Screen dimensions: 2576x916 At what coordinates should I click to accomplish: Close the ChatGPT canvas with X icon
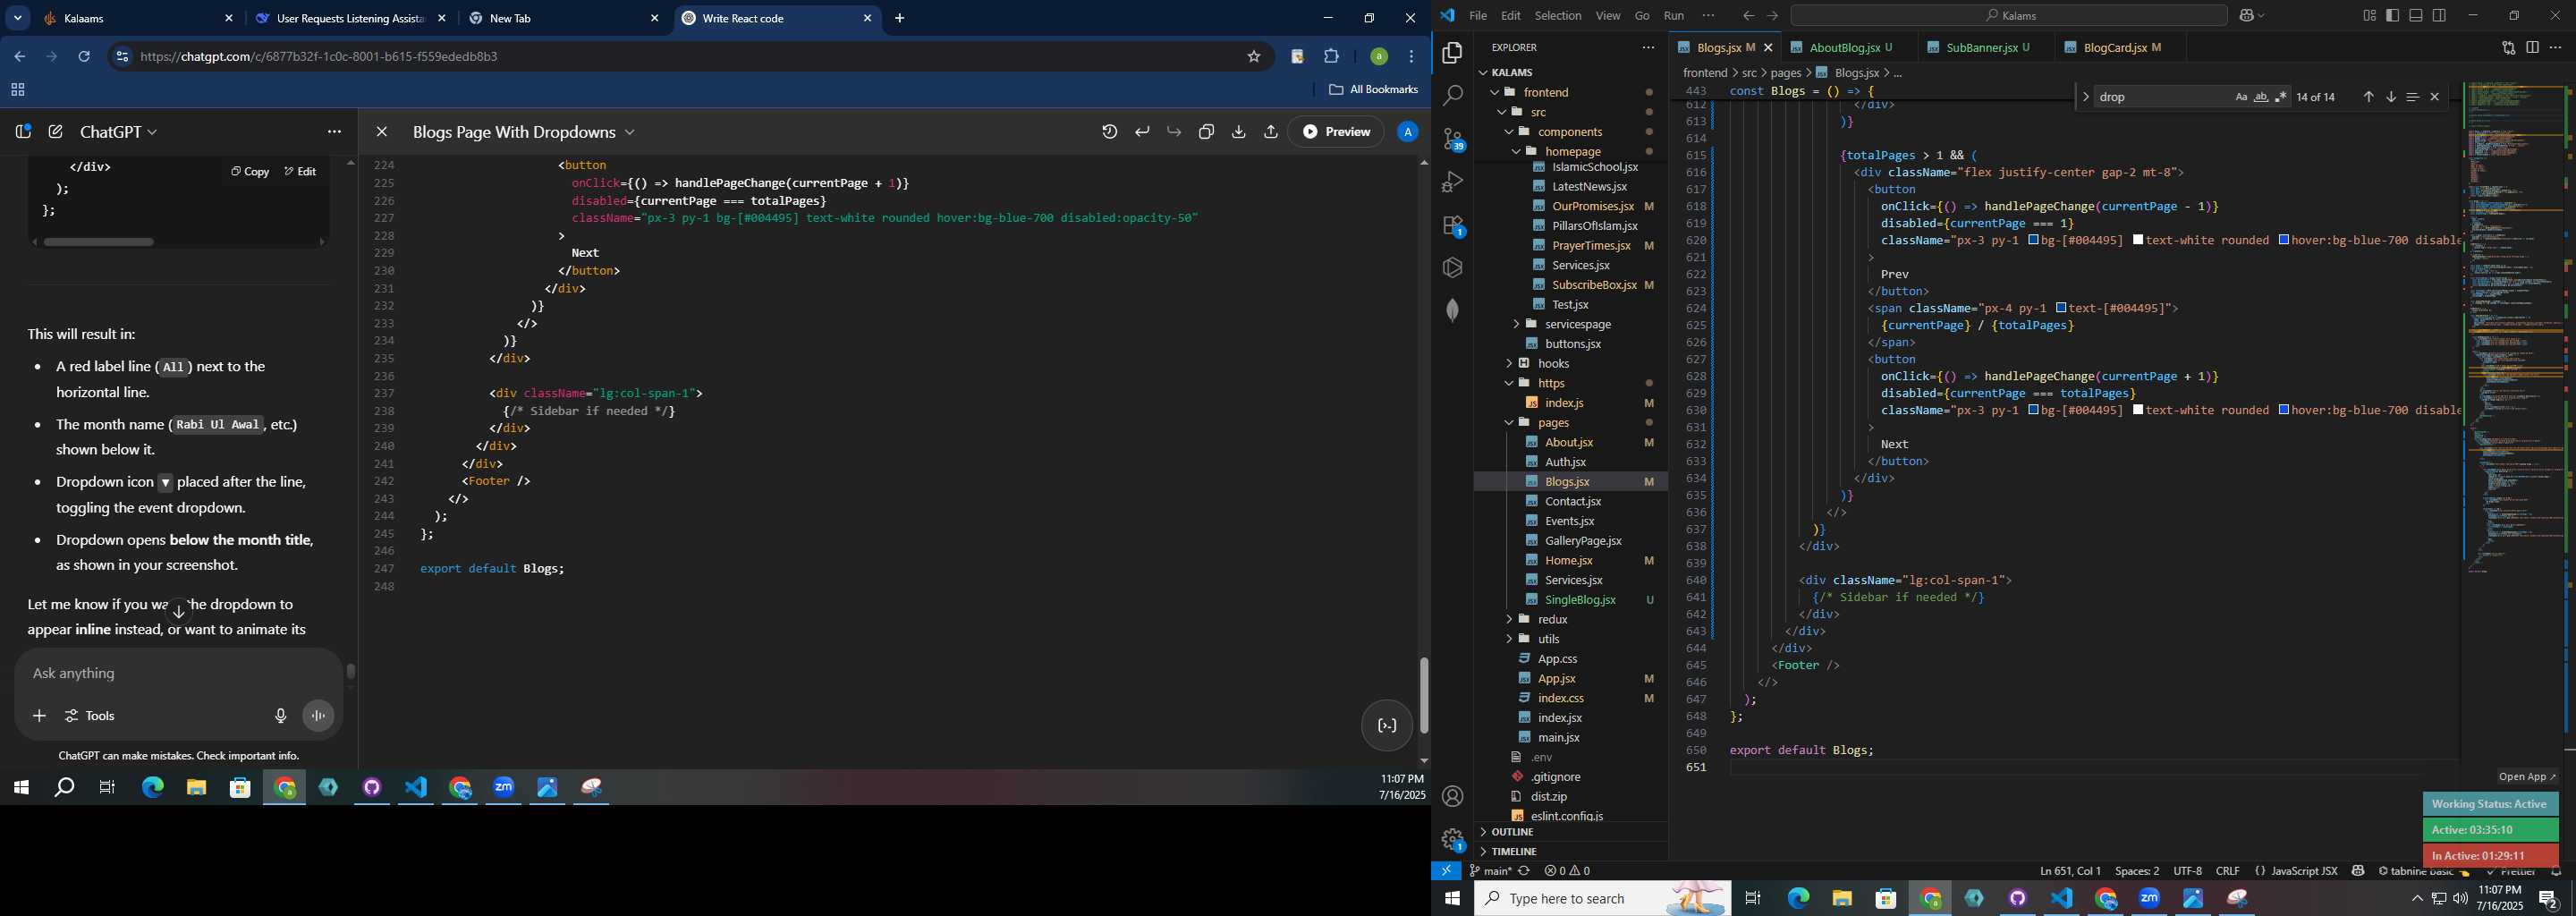381,132
